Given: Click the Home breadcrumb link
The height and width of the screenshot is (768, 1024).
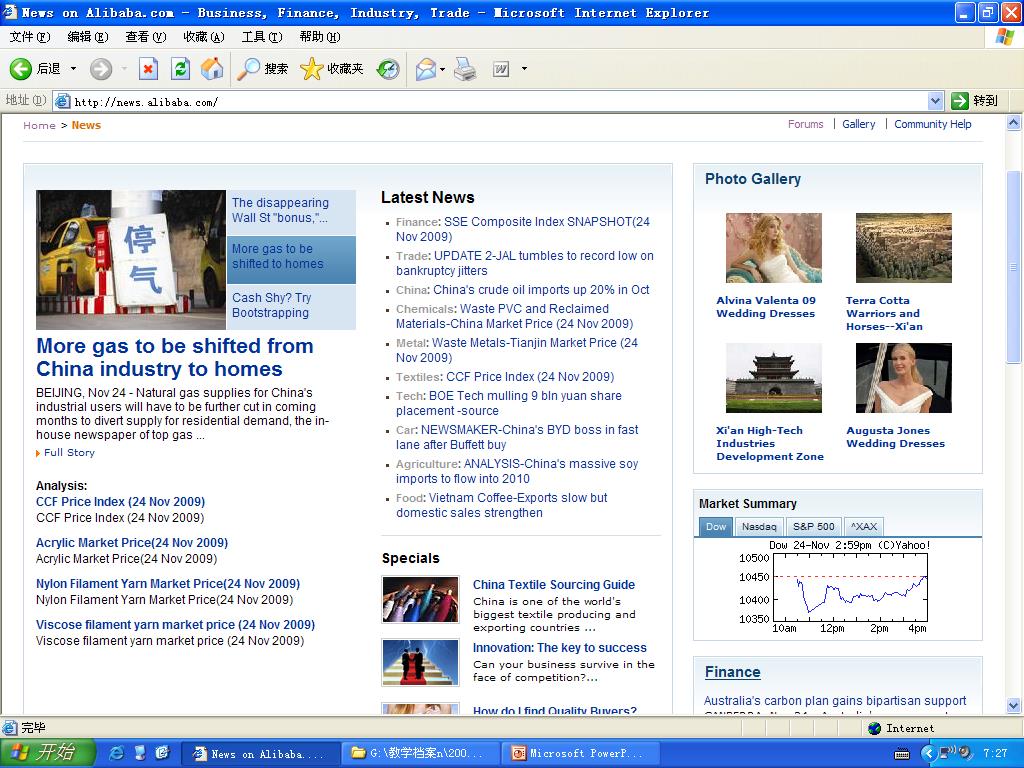Looking at the screenshot, I should tap(39, 125).
